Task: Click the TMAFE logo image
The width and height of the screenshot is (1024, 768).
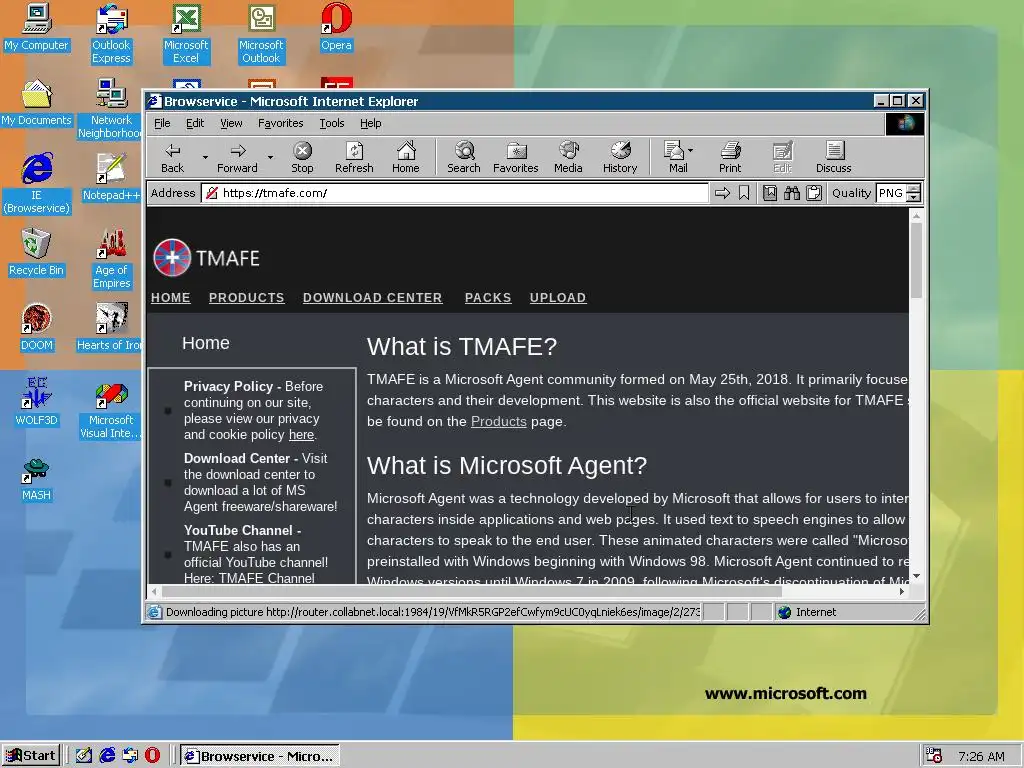Action: coord(206,258)
